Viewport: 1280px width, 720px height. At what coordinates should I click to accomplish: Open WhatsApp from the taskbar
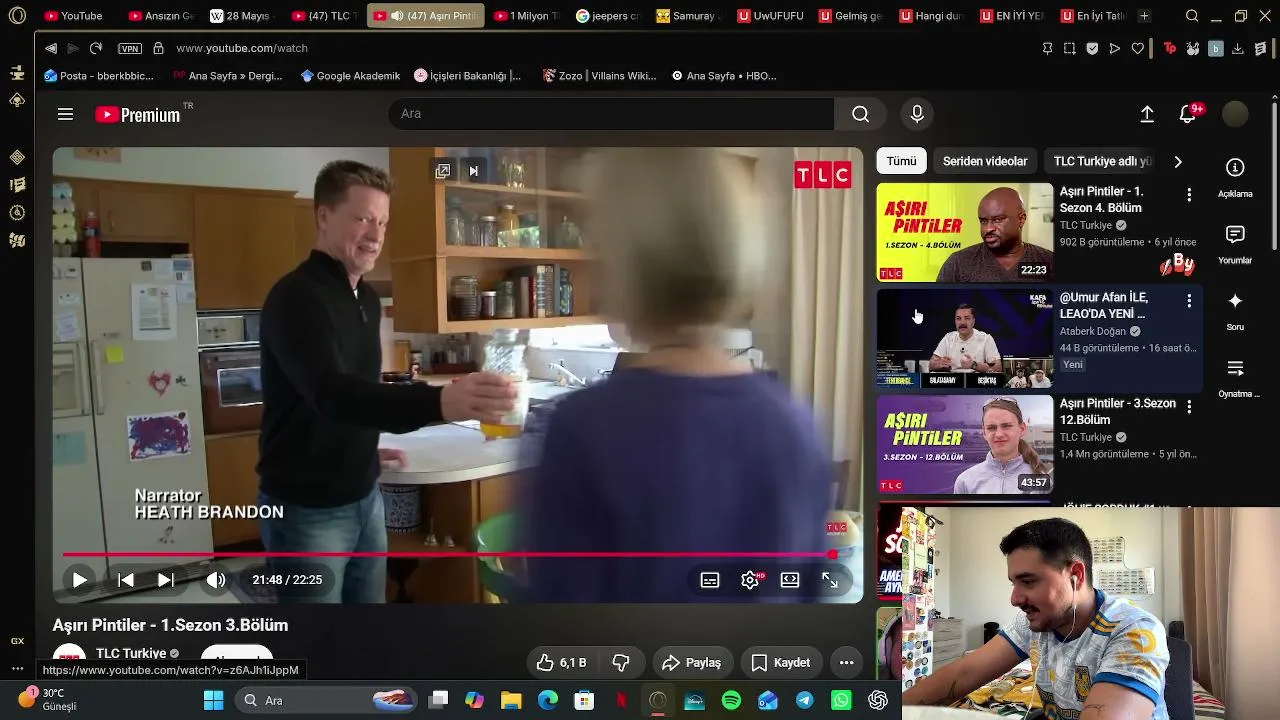click(x=841, y=700)
